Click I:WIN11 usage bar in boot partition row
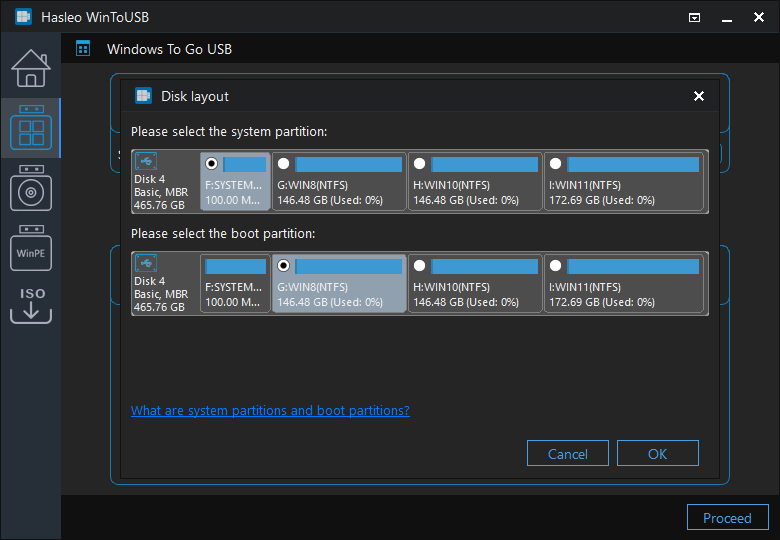The width and height of the screenshot is (780, 540). (x=633, y=266)
